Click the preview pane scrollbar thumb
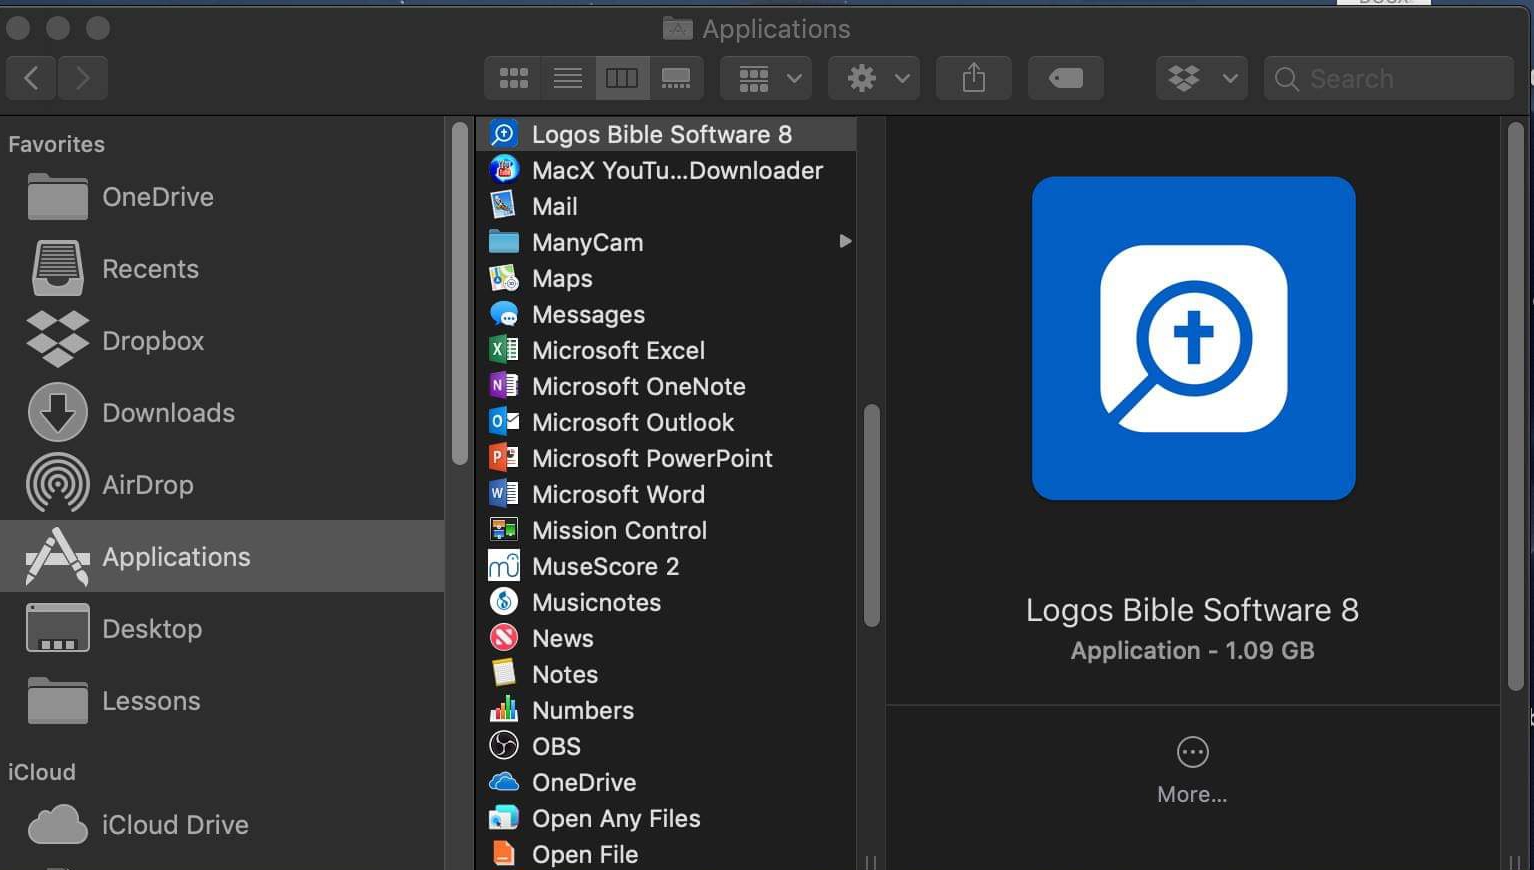The height and width of the screenshot is (870, 1534). (x=1516, y=405)
